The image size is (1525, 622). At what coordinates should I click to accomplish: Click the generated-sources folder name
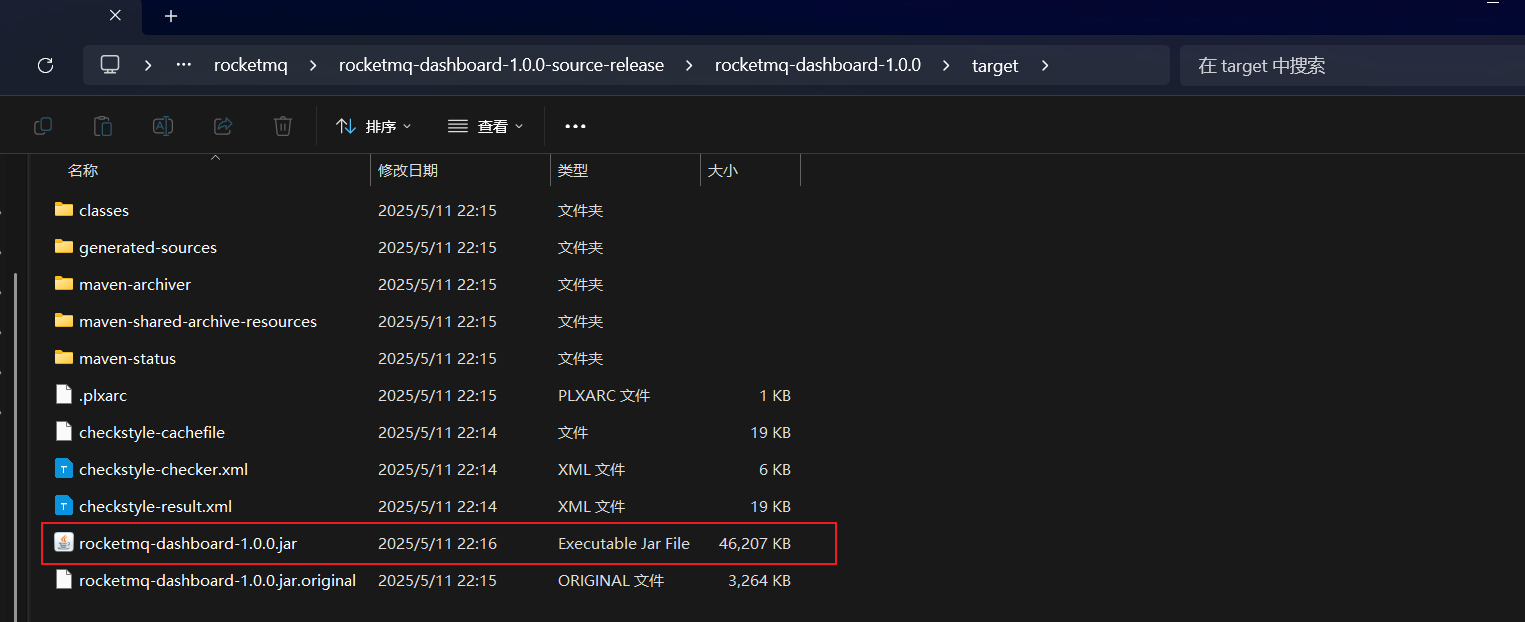(x=148, y=248)
